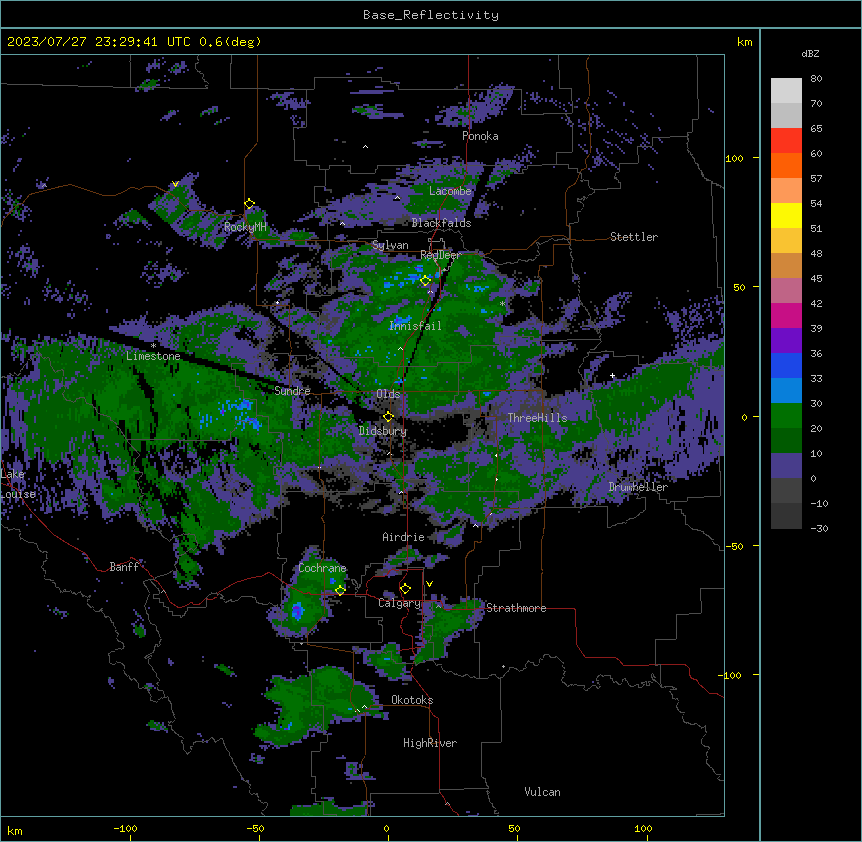Click the yellow diamond marker beside Cochrane
The image size is (862, 842).
click(340, 590)
